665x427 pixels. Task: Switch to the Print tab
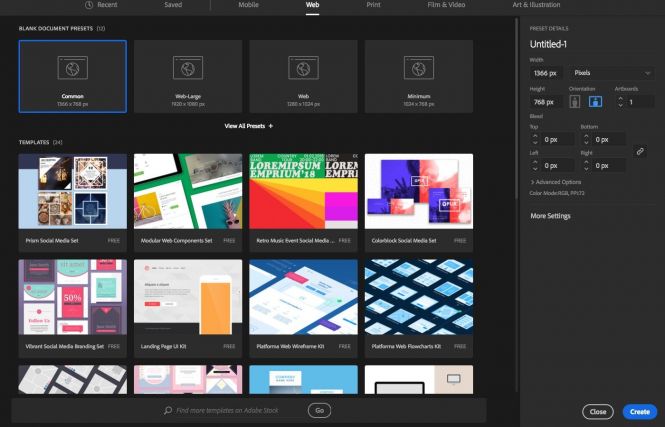point(373,5)
